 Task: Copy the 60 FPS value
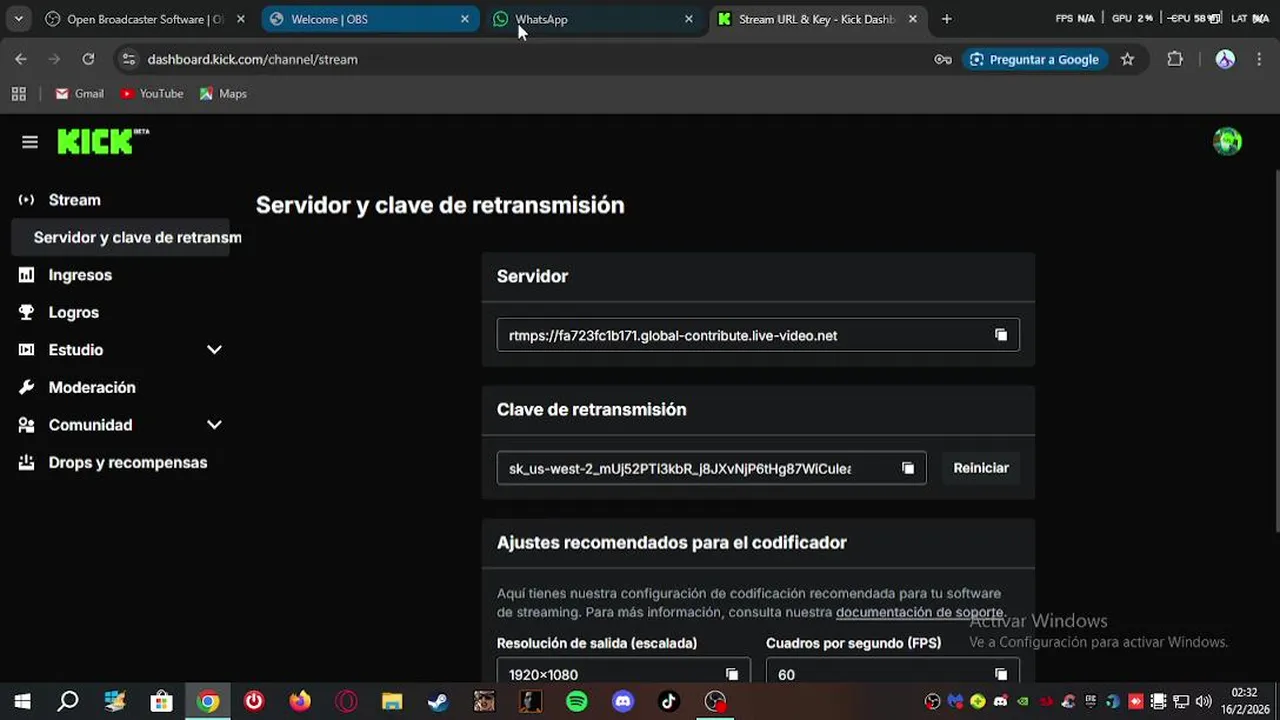(1001, 675)
